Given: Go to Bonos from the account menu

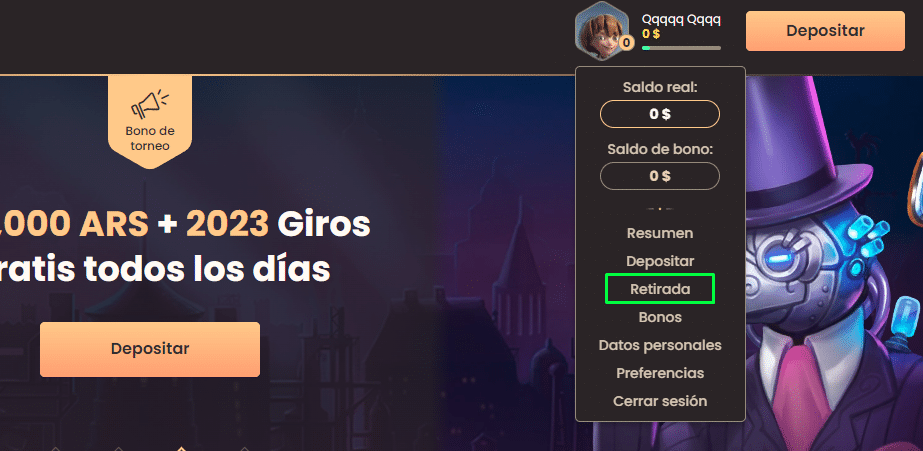Looking at the screenshot, I should point(660,317).
